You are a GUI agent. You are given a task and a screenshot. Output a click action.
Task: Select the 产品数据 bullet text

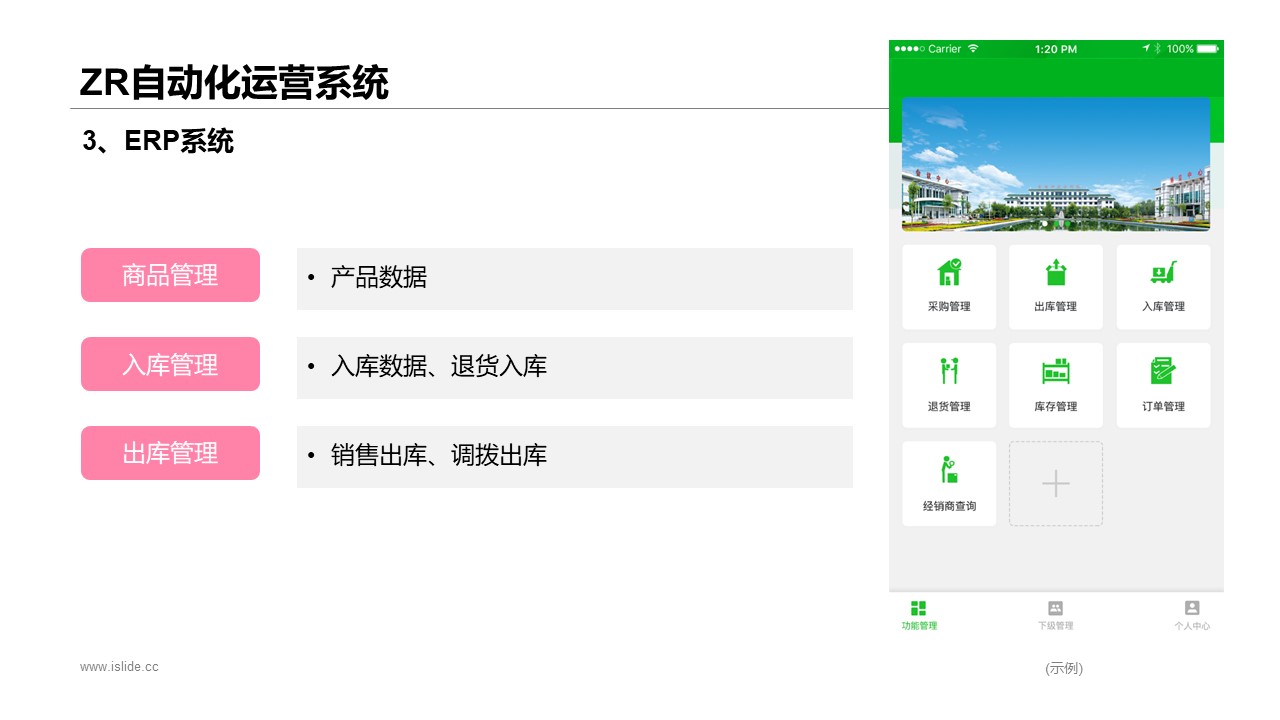[378, 278]
